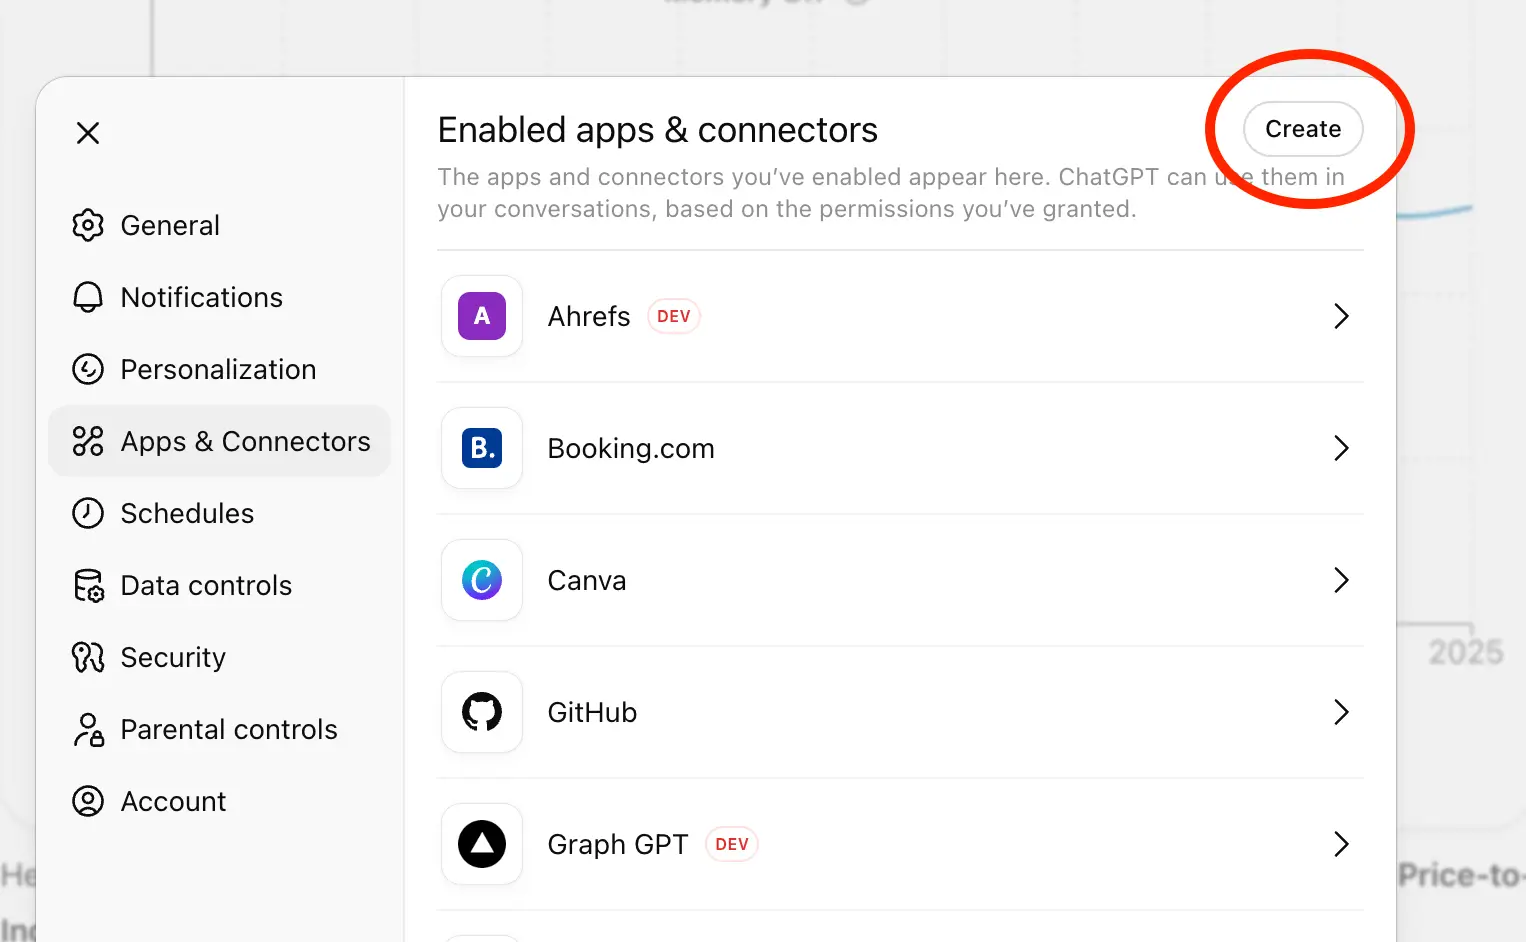Open the Booking.com connector entry

click(900, 448)
